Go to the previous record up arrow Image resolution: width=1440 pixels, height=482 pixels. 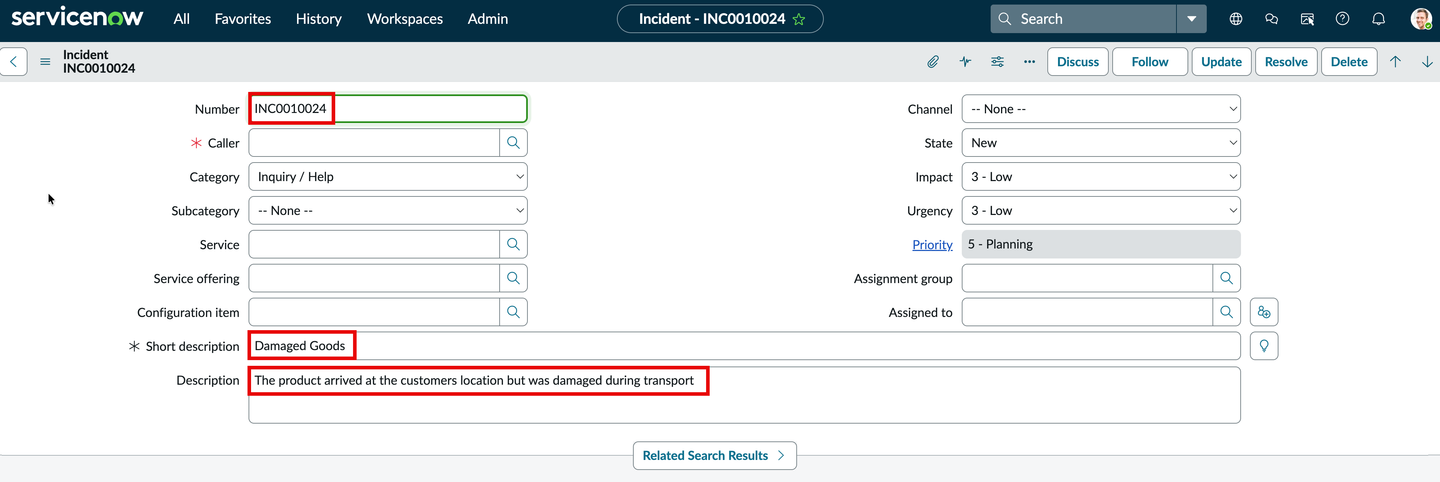1395,62
